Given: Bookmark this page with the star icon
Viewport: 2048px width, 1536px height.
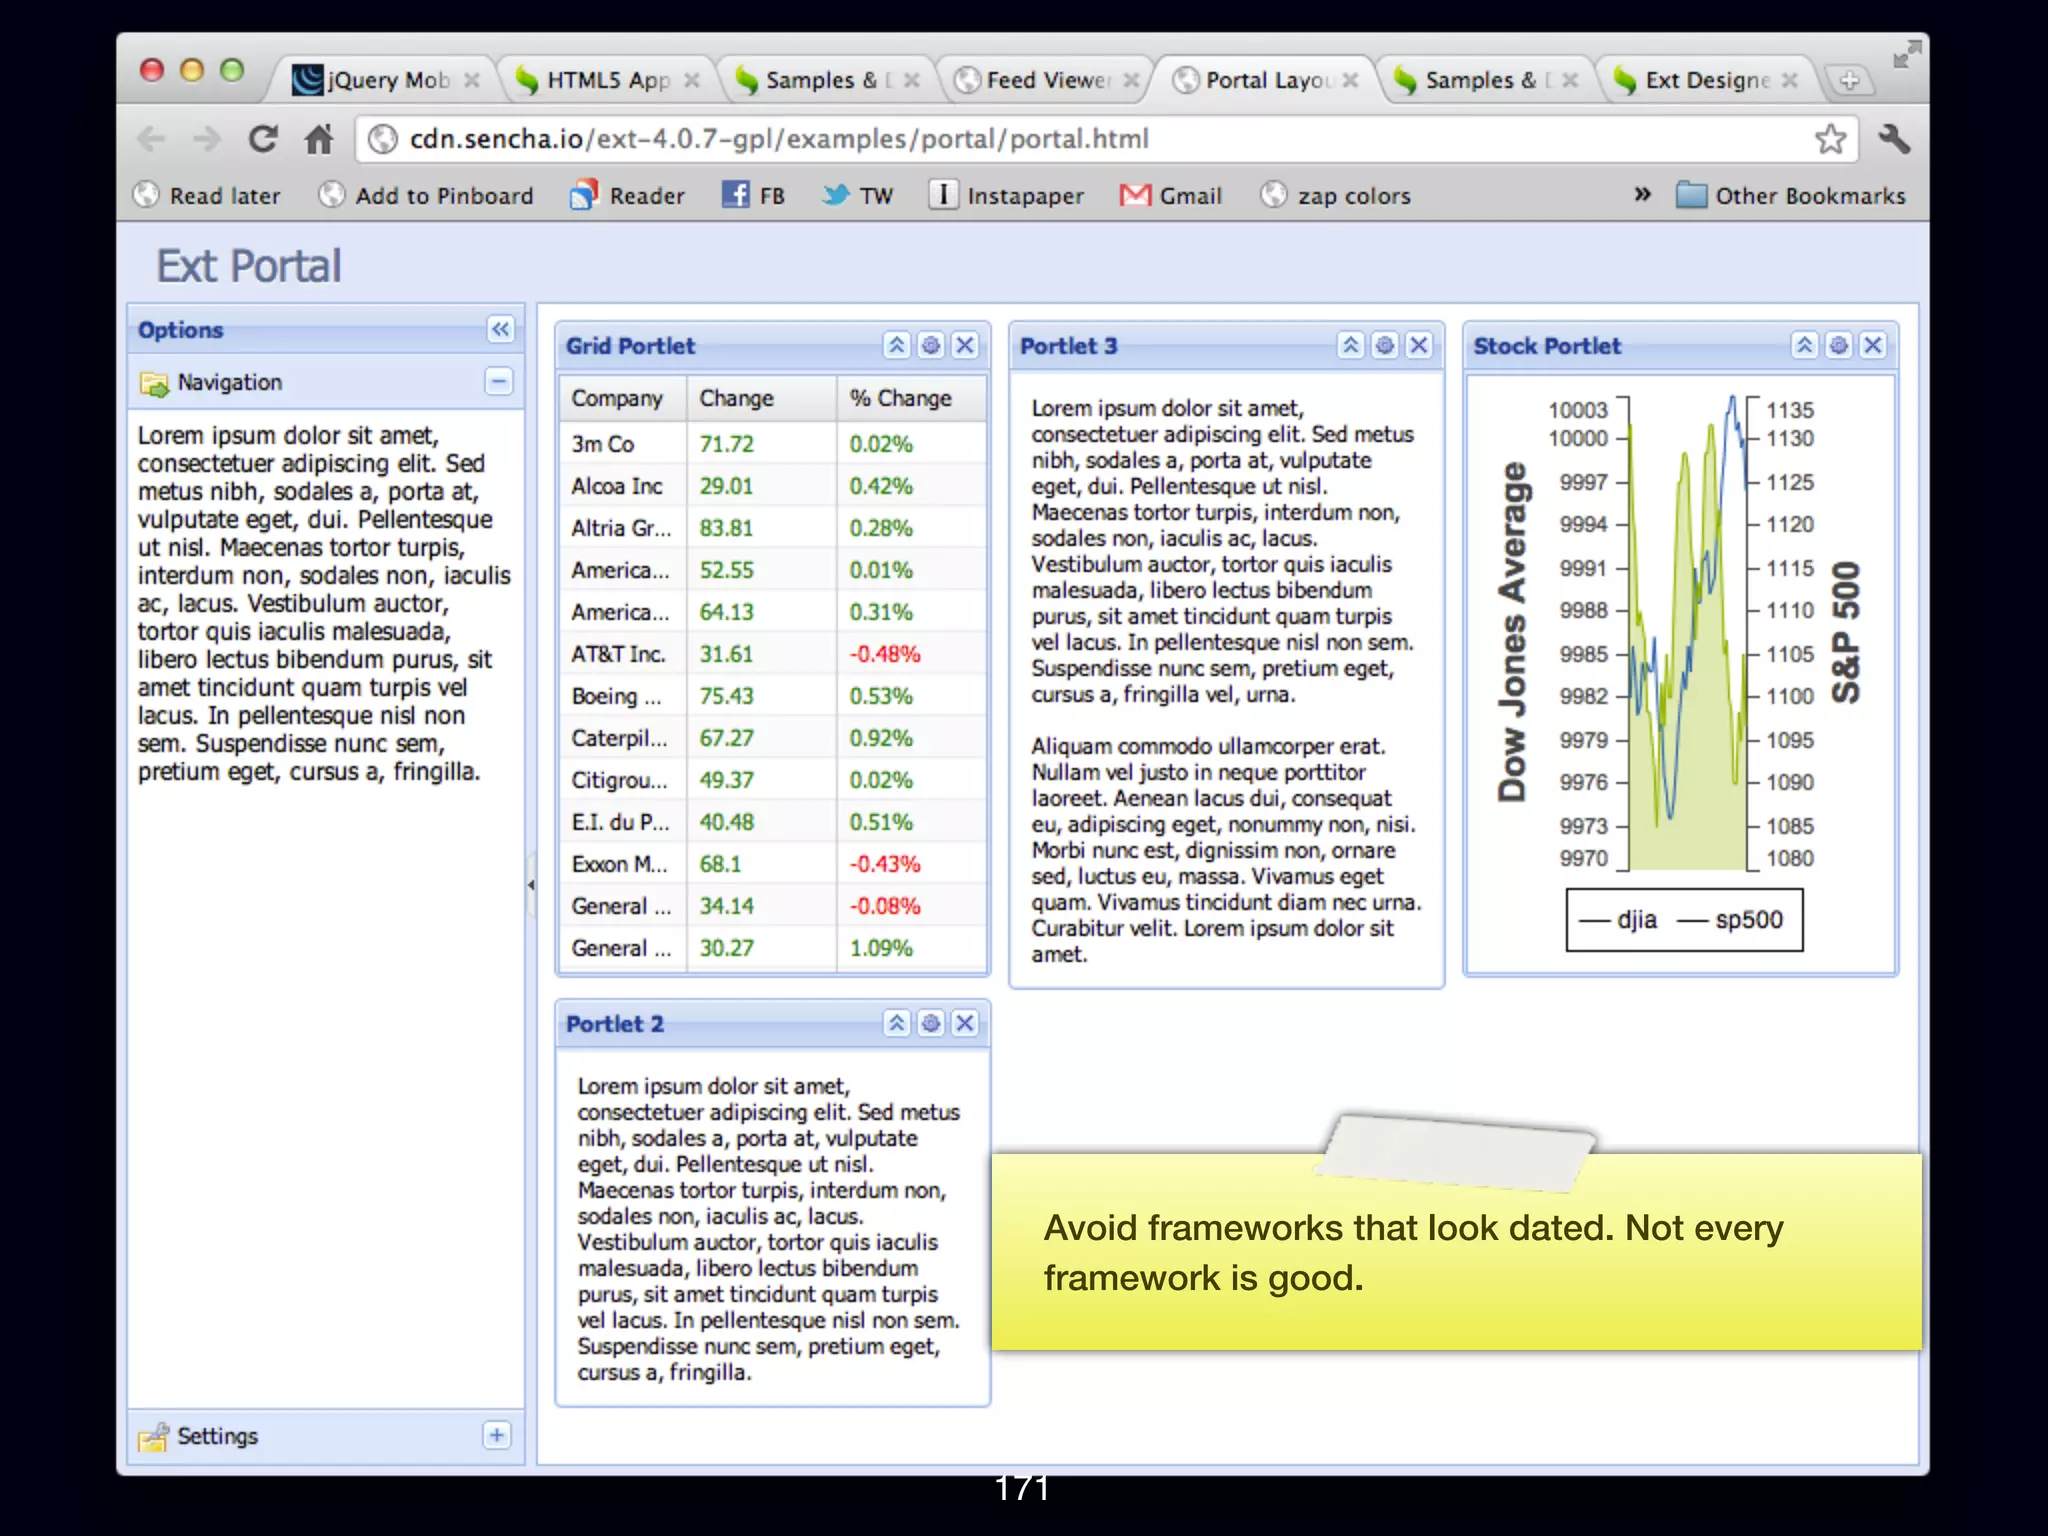Looking at the screenshot, I should 1830,139.
